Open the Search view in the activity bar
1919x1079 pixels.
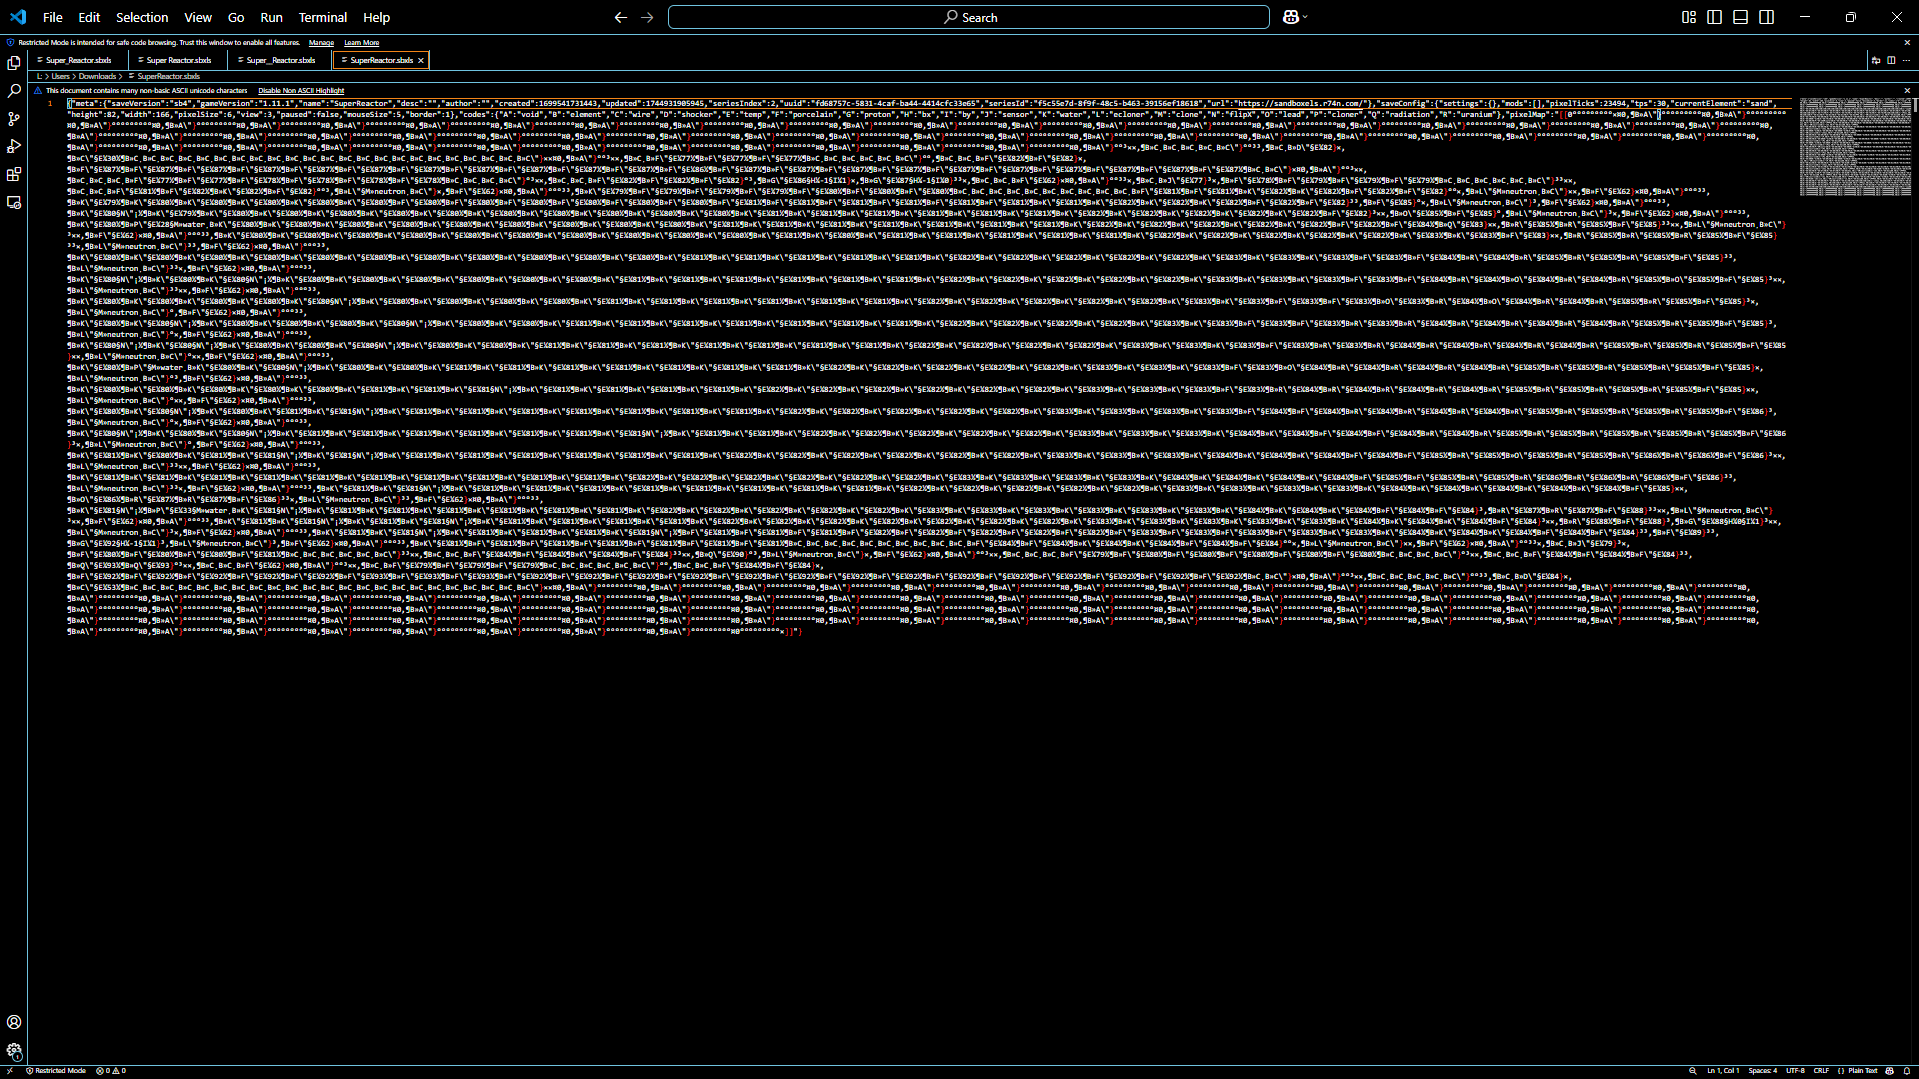[x=14, y=91]
